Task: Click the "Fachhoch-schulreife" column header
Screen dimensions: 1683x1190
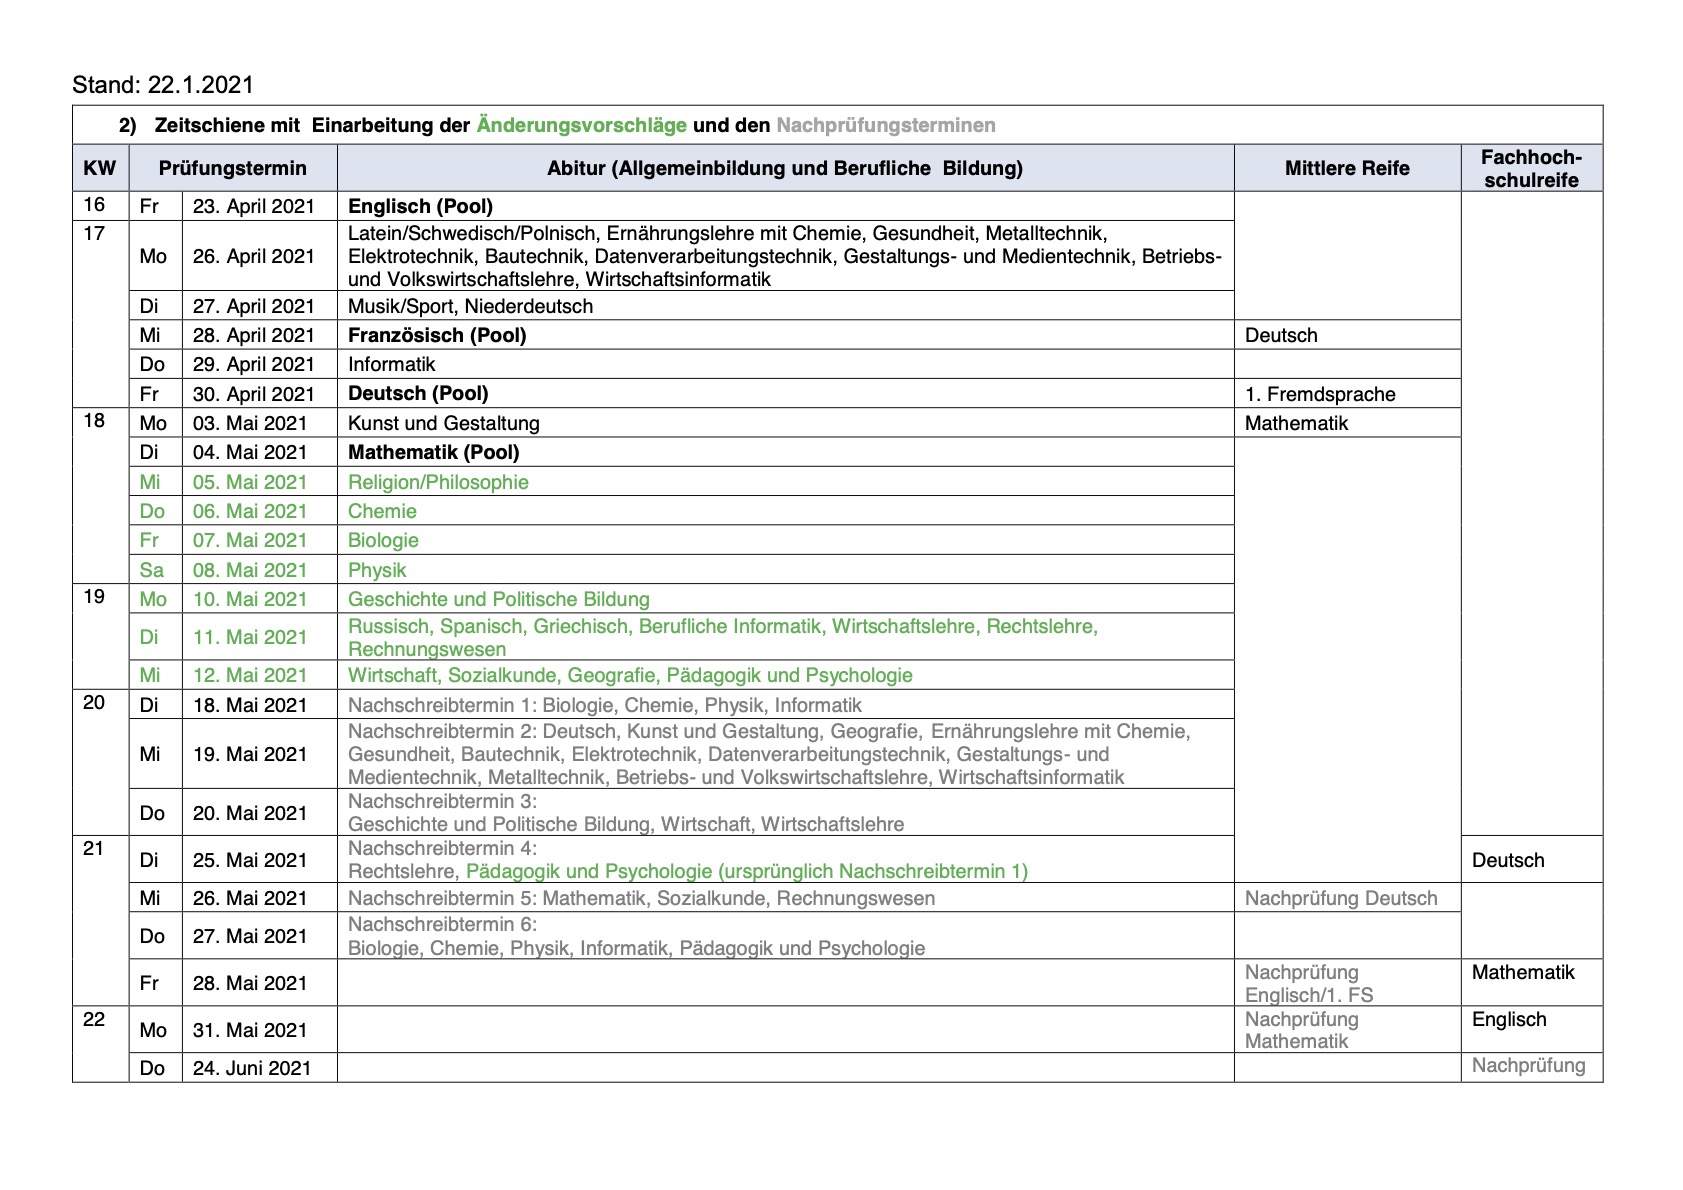Action: 1531,168
